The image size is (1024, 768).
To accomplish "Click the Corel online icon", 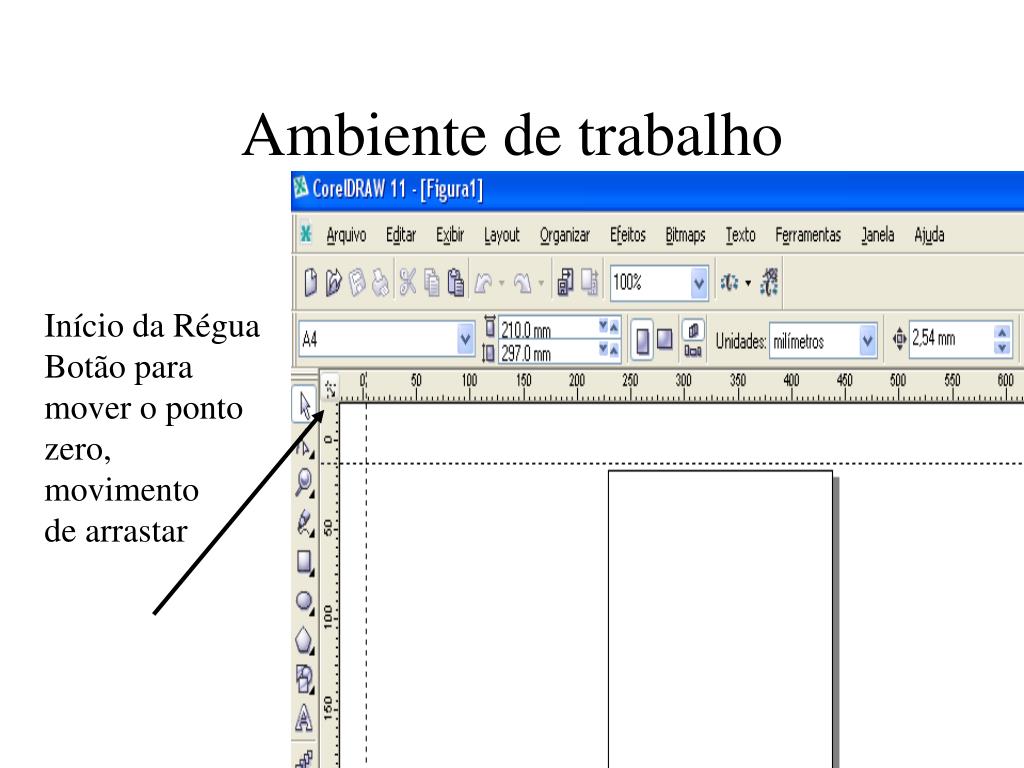I will tap(769, 282).
